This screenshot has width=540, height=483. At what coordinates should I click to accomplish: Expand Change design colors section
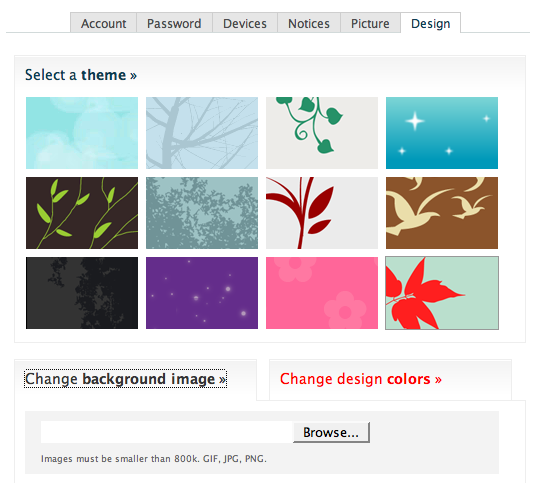tap(361, 379)
